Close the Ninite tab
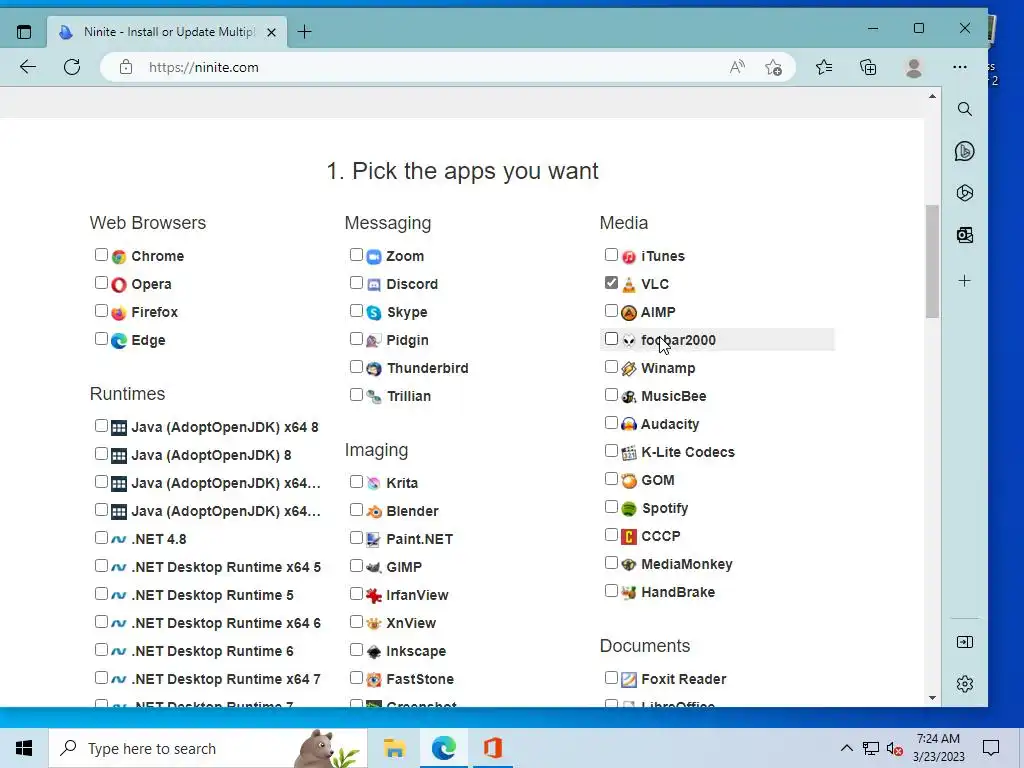Screen dimensions: 1024x768 pos(272,32)
